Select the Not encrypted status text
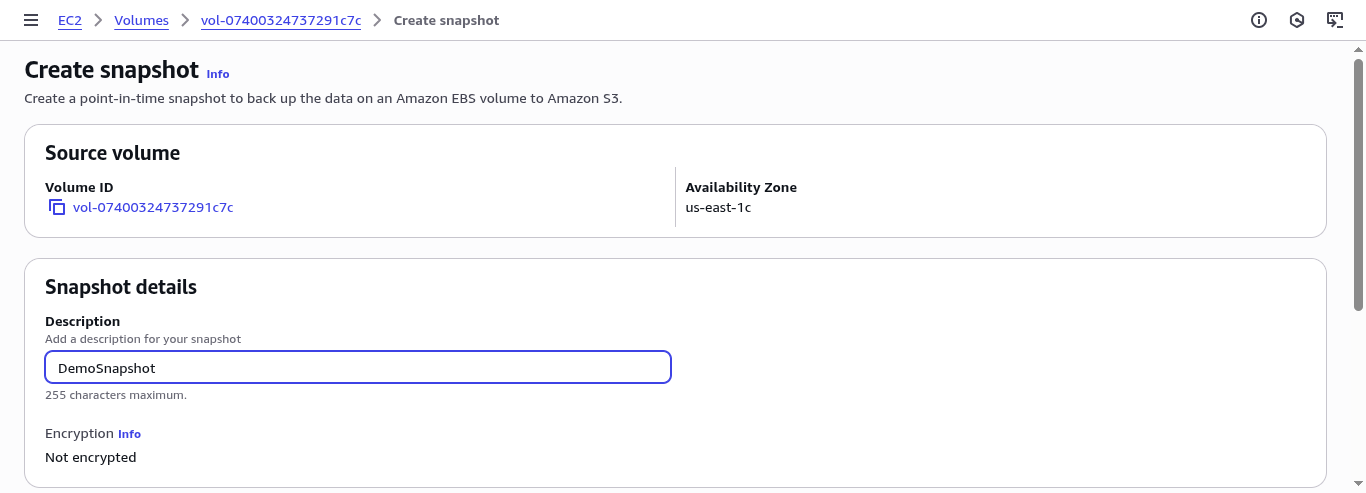The width and height of the screenshot is (1366, 493). pyautogui.click(x=91, y=457)
